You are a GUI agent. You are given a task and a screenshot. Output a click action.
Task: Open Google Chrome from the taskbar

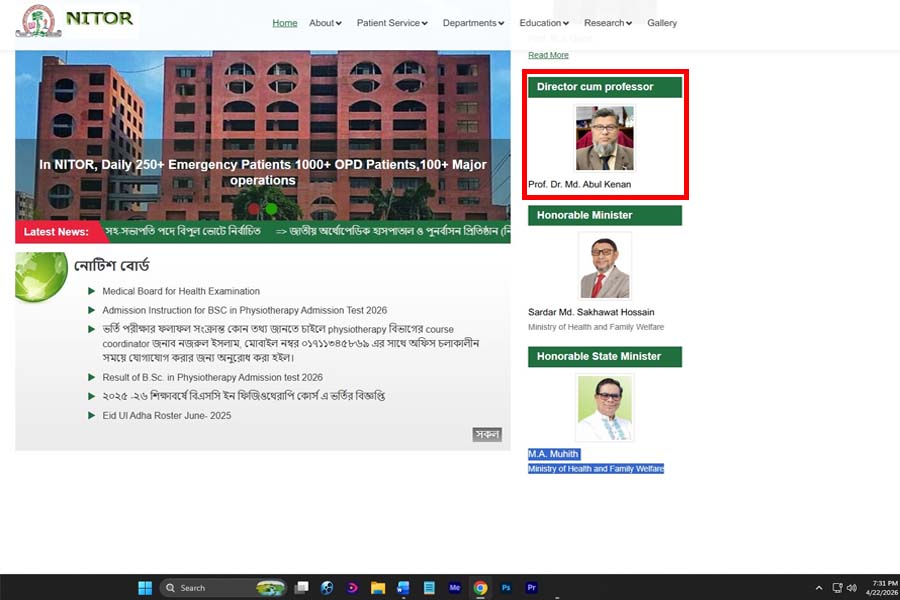point(480,588)
